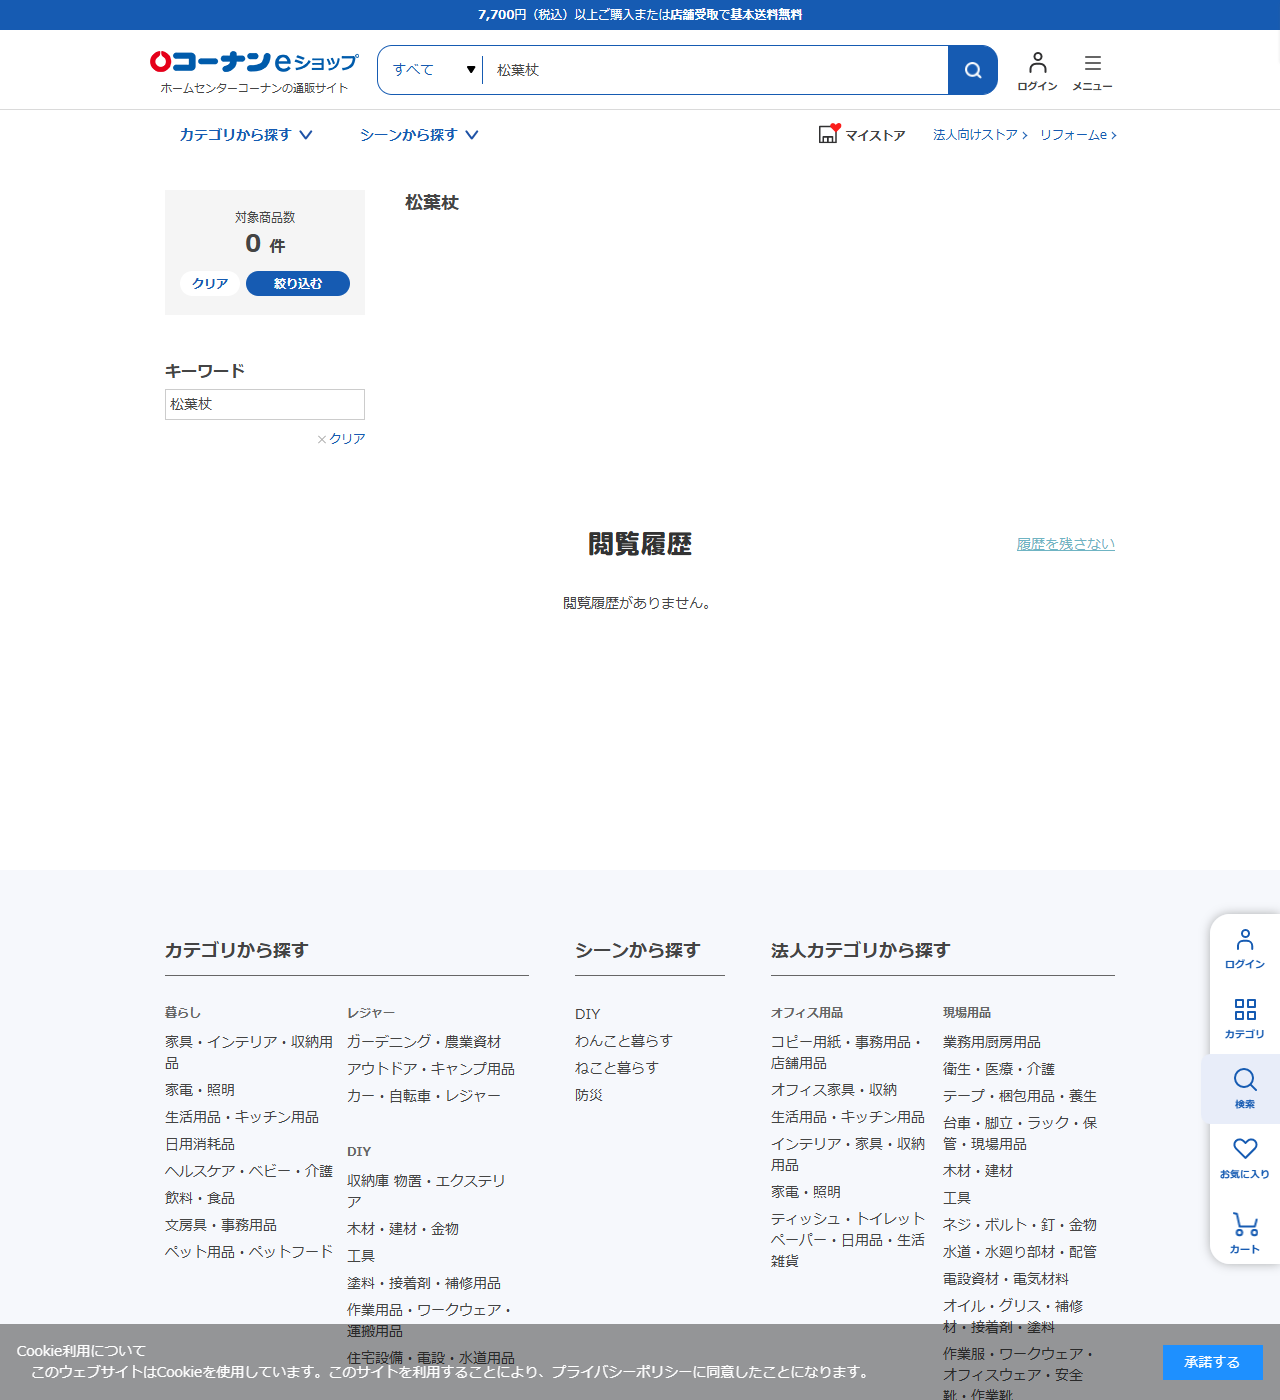The height and width of the screenshot is (1400, 1280).
Task: Open インテリア・家具・収納用品 business link
Action: [848, 1154]
